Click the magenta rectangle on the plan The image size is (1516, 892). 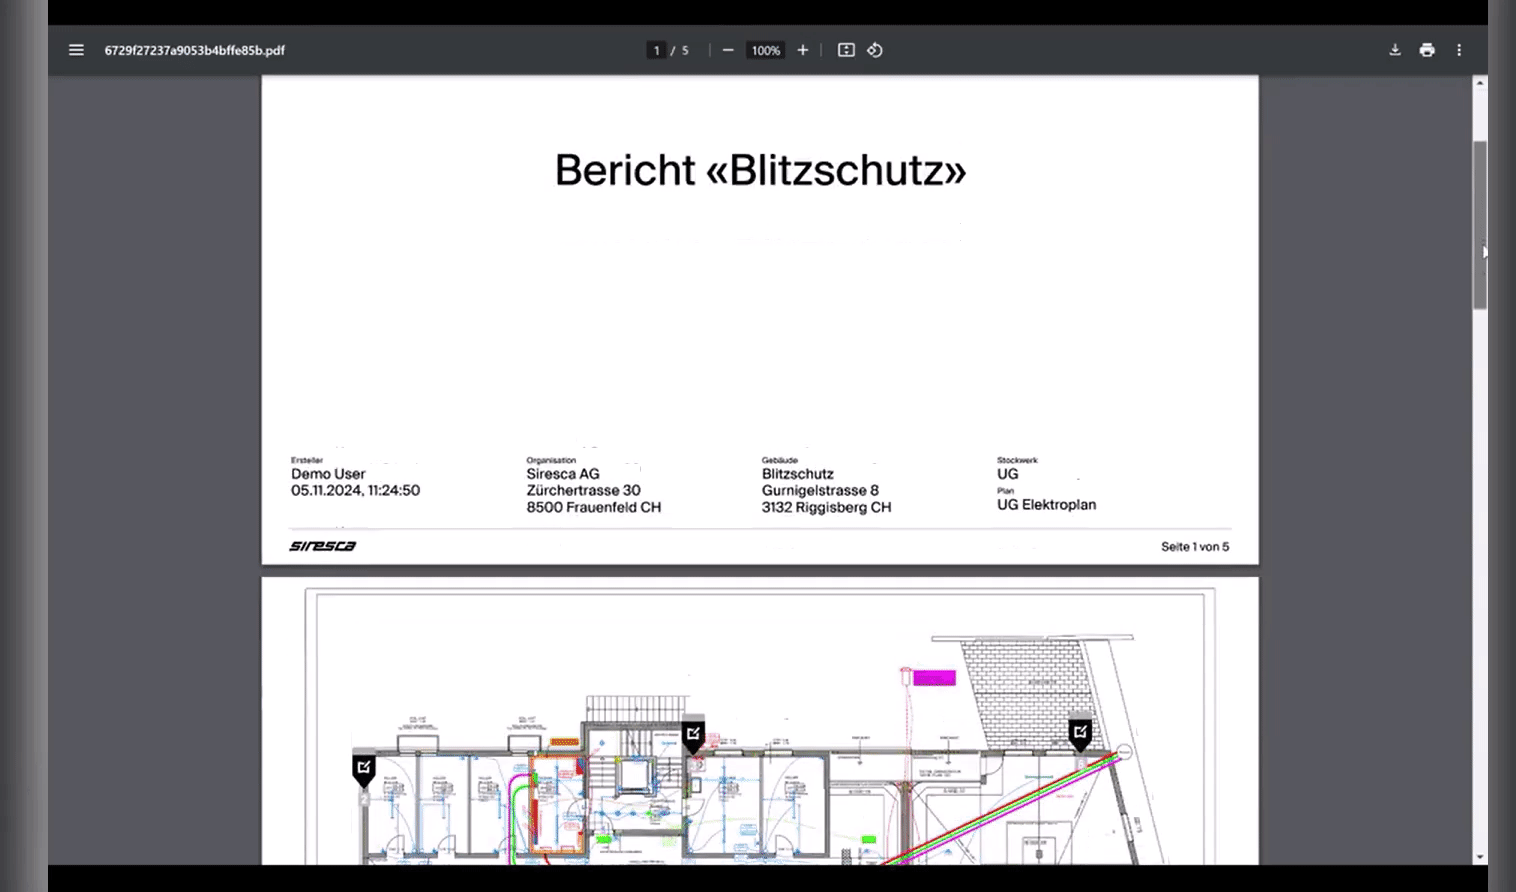point(934,678)
